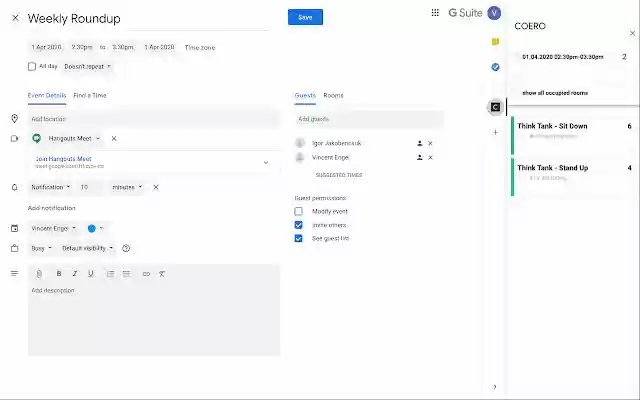Open the event color picker
The width and height of the screenshot is (640, 400).
pos(95,229)
